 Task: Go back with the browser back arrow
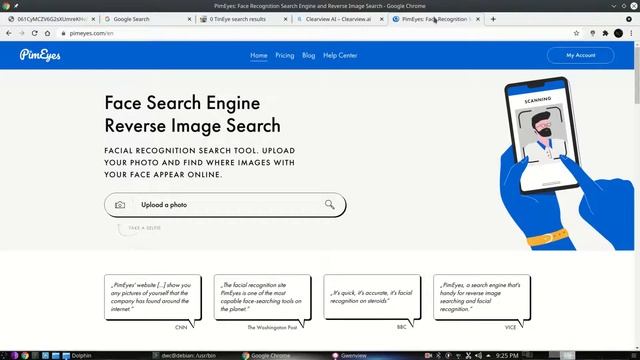(x=9, y=33)
